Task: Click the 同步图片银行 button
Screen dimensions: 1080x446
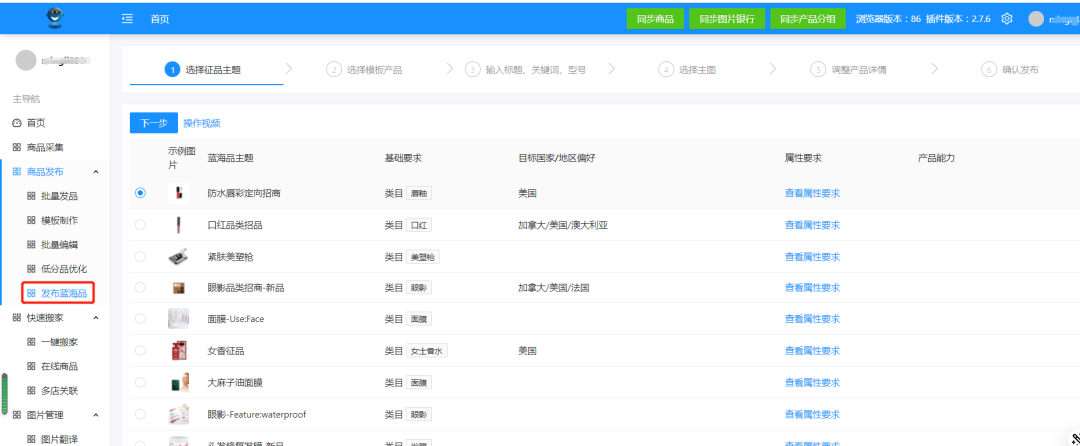Action: (x=727, y=19)
